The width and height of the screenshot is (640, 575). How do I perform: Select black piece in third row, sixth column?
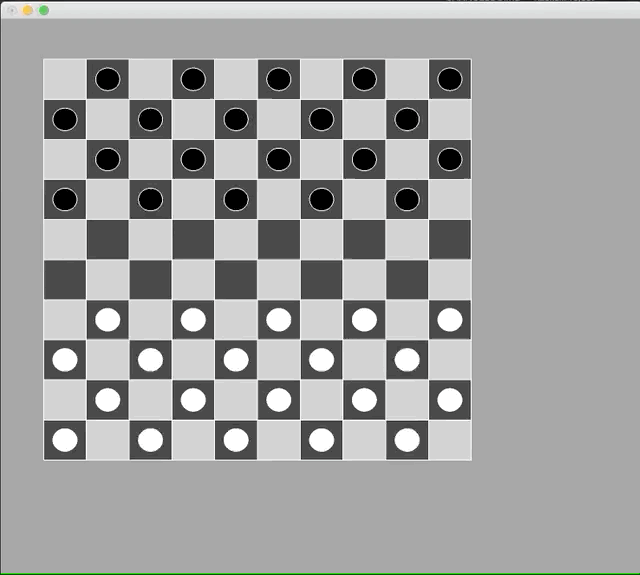(279, 159)
